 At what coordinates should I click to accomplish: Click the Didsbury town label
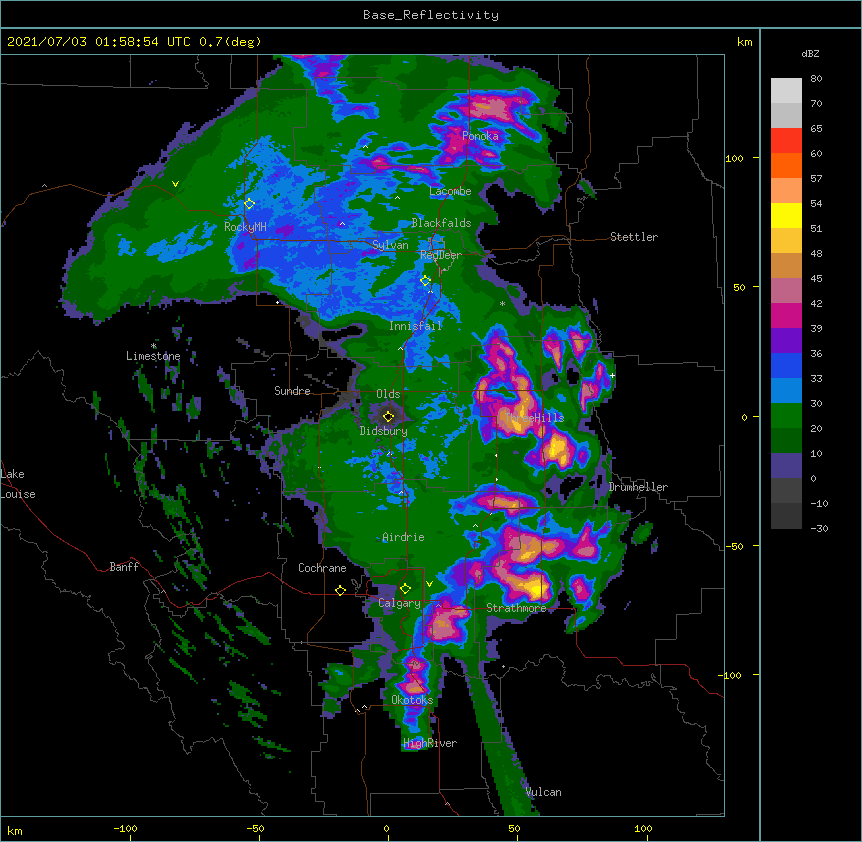tap(383, 431)
